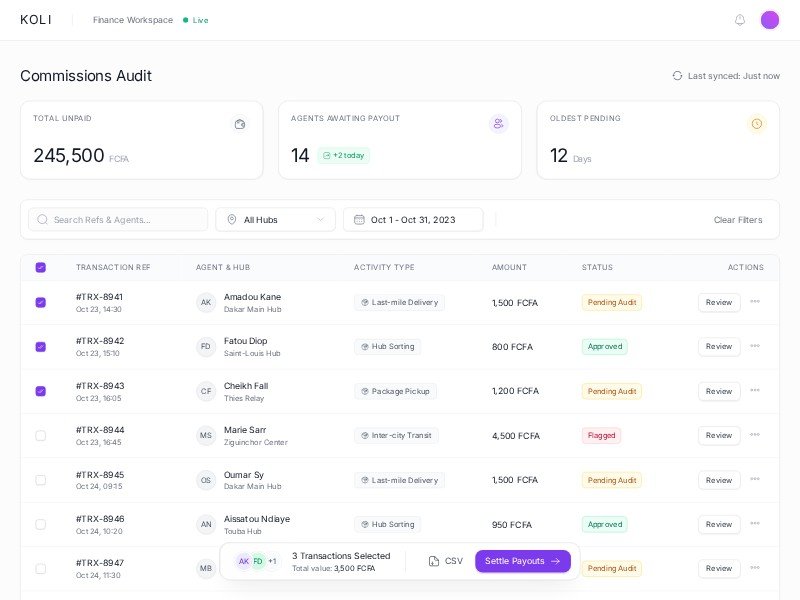The height and width of the screenshot is (600, 800).
Task: Open more options for #TRX-8944
Action: tap(755, 435)
